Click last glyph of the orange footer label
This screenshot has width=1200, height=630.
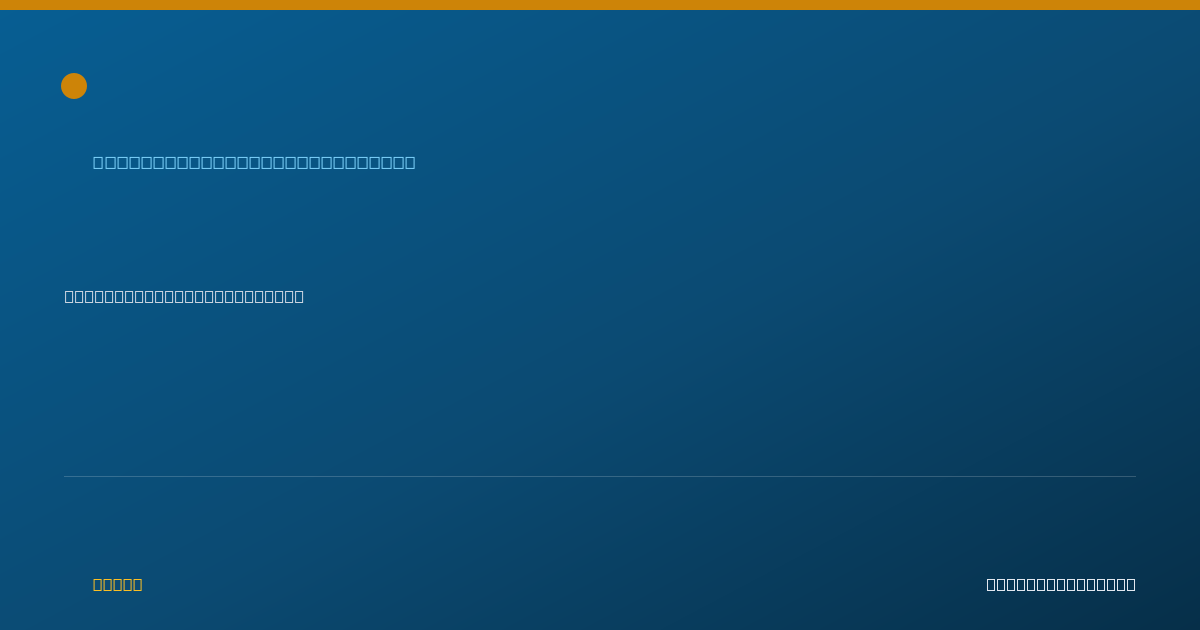point(138,584)
